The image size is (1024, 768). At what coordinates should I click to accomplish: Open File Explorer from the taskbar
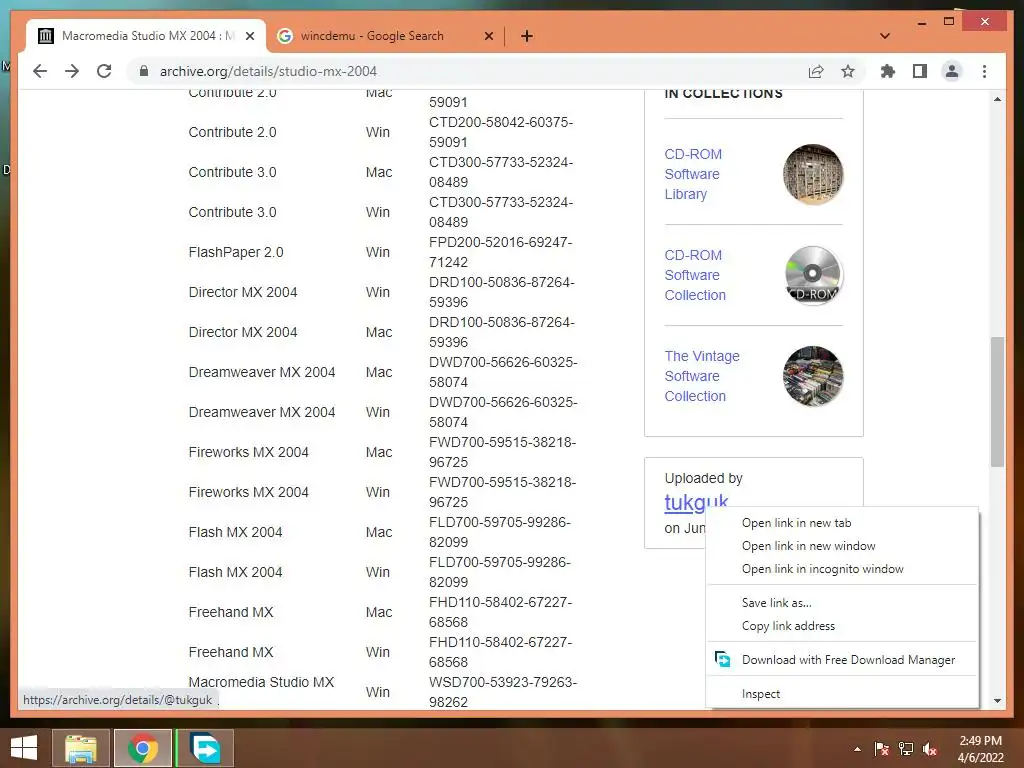point(81,748)
